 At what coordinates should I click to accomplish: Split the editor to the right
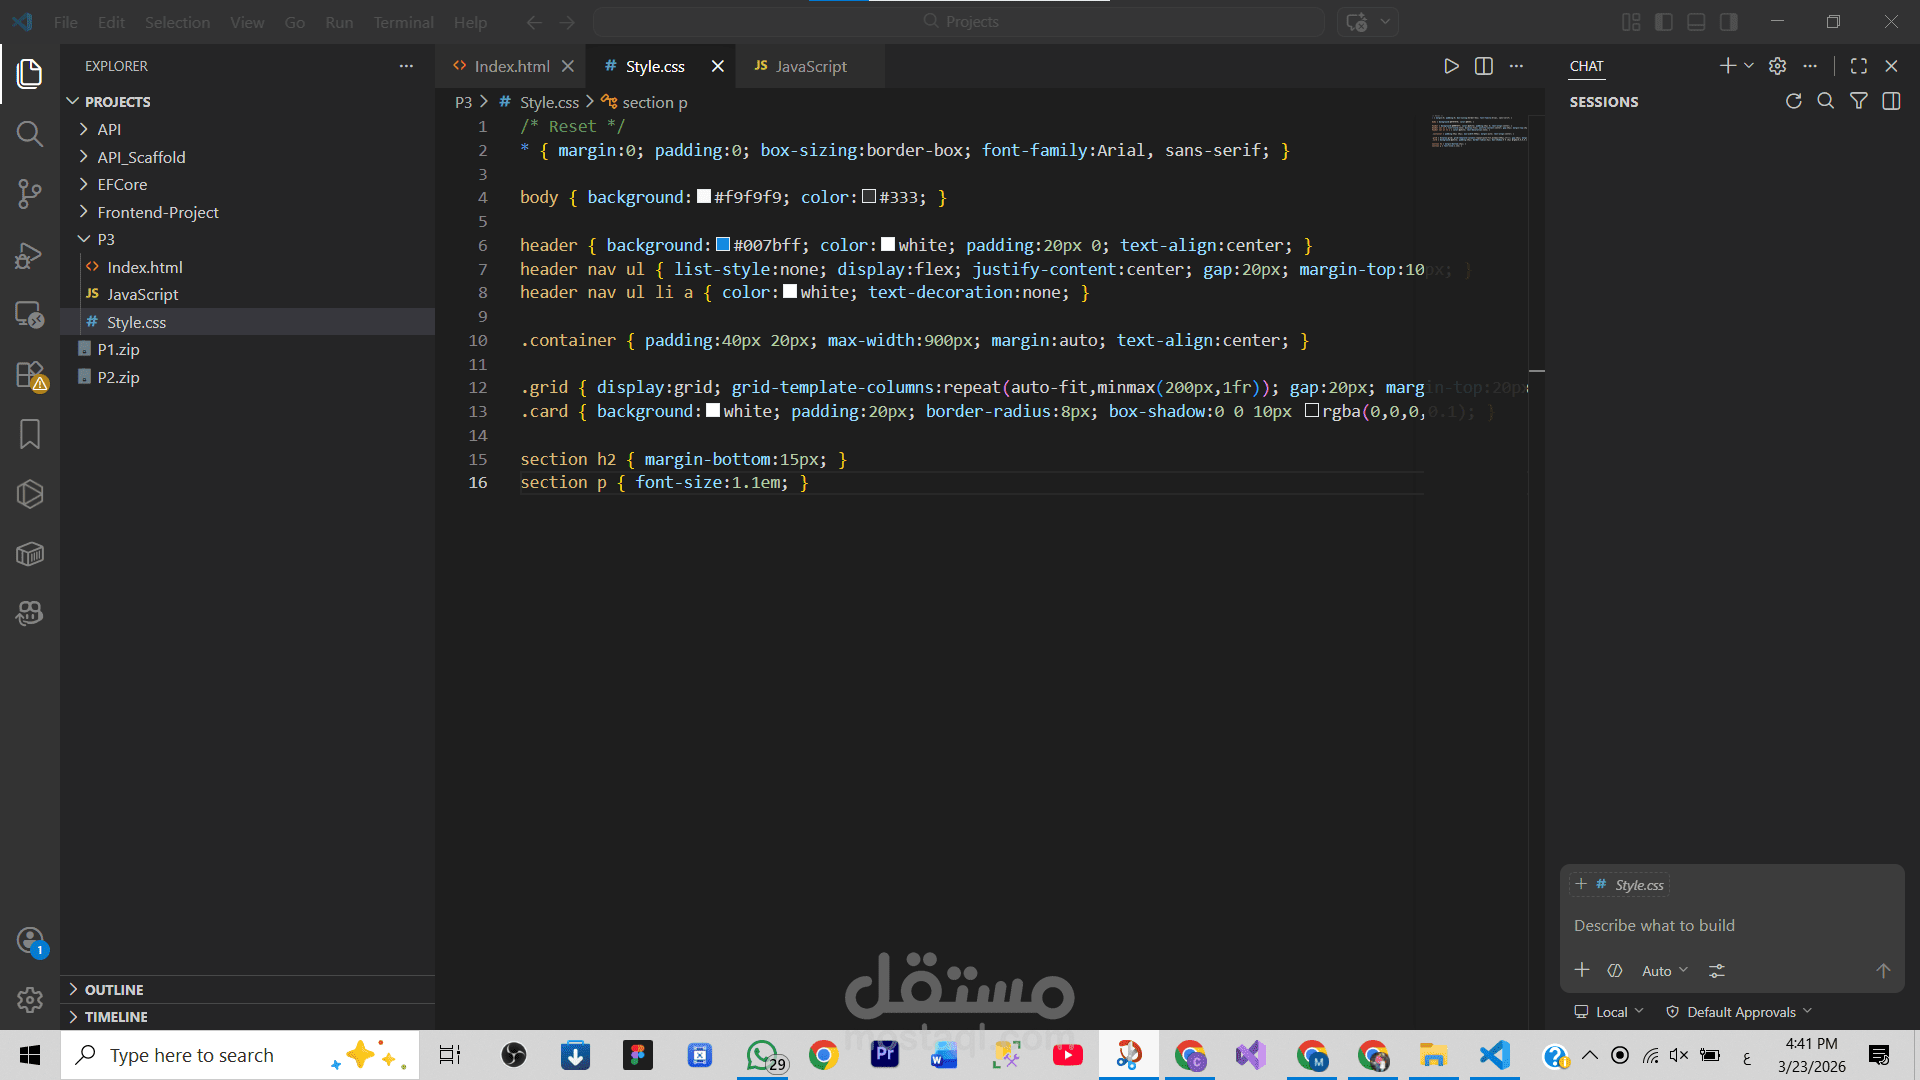tap(1484, 66)
